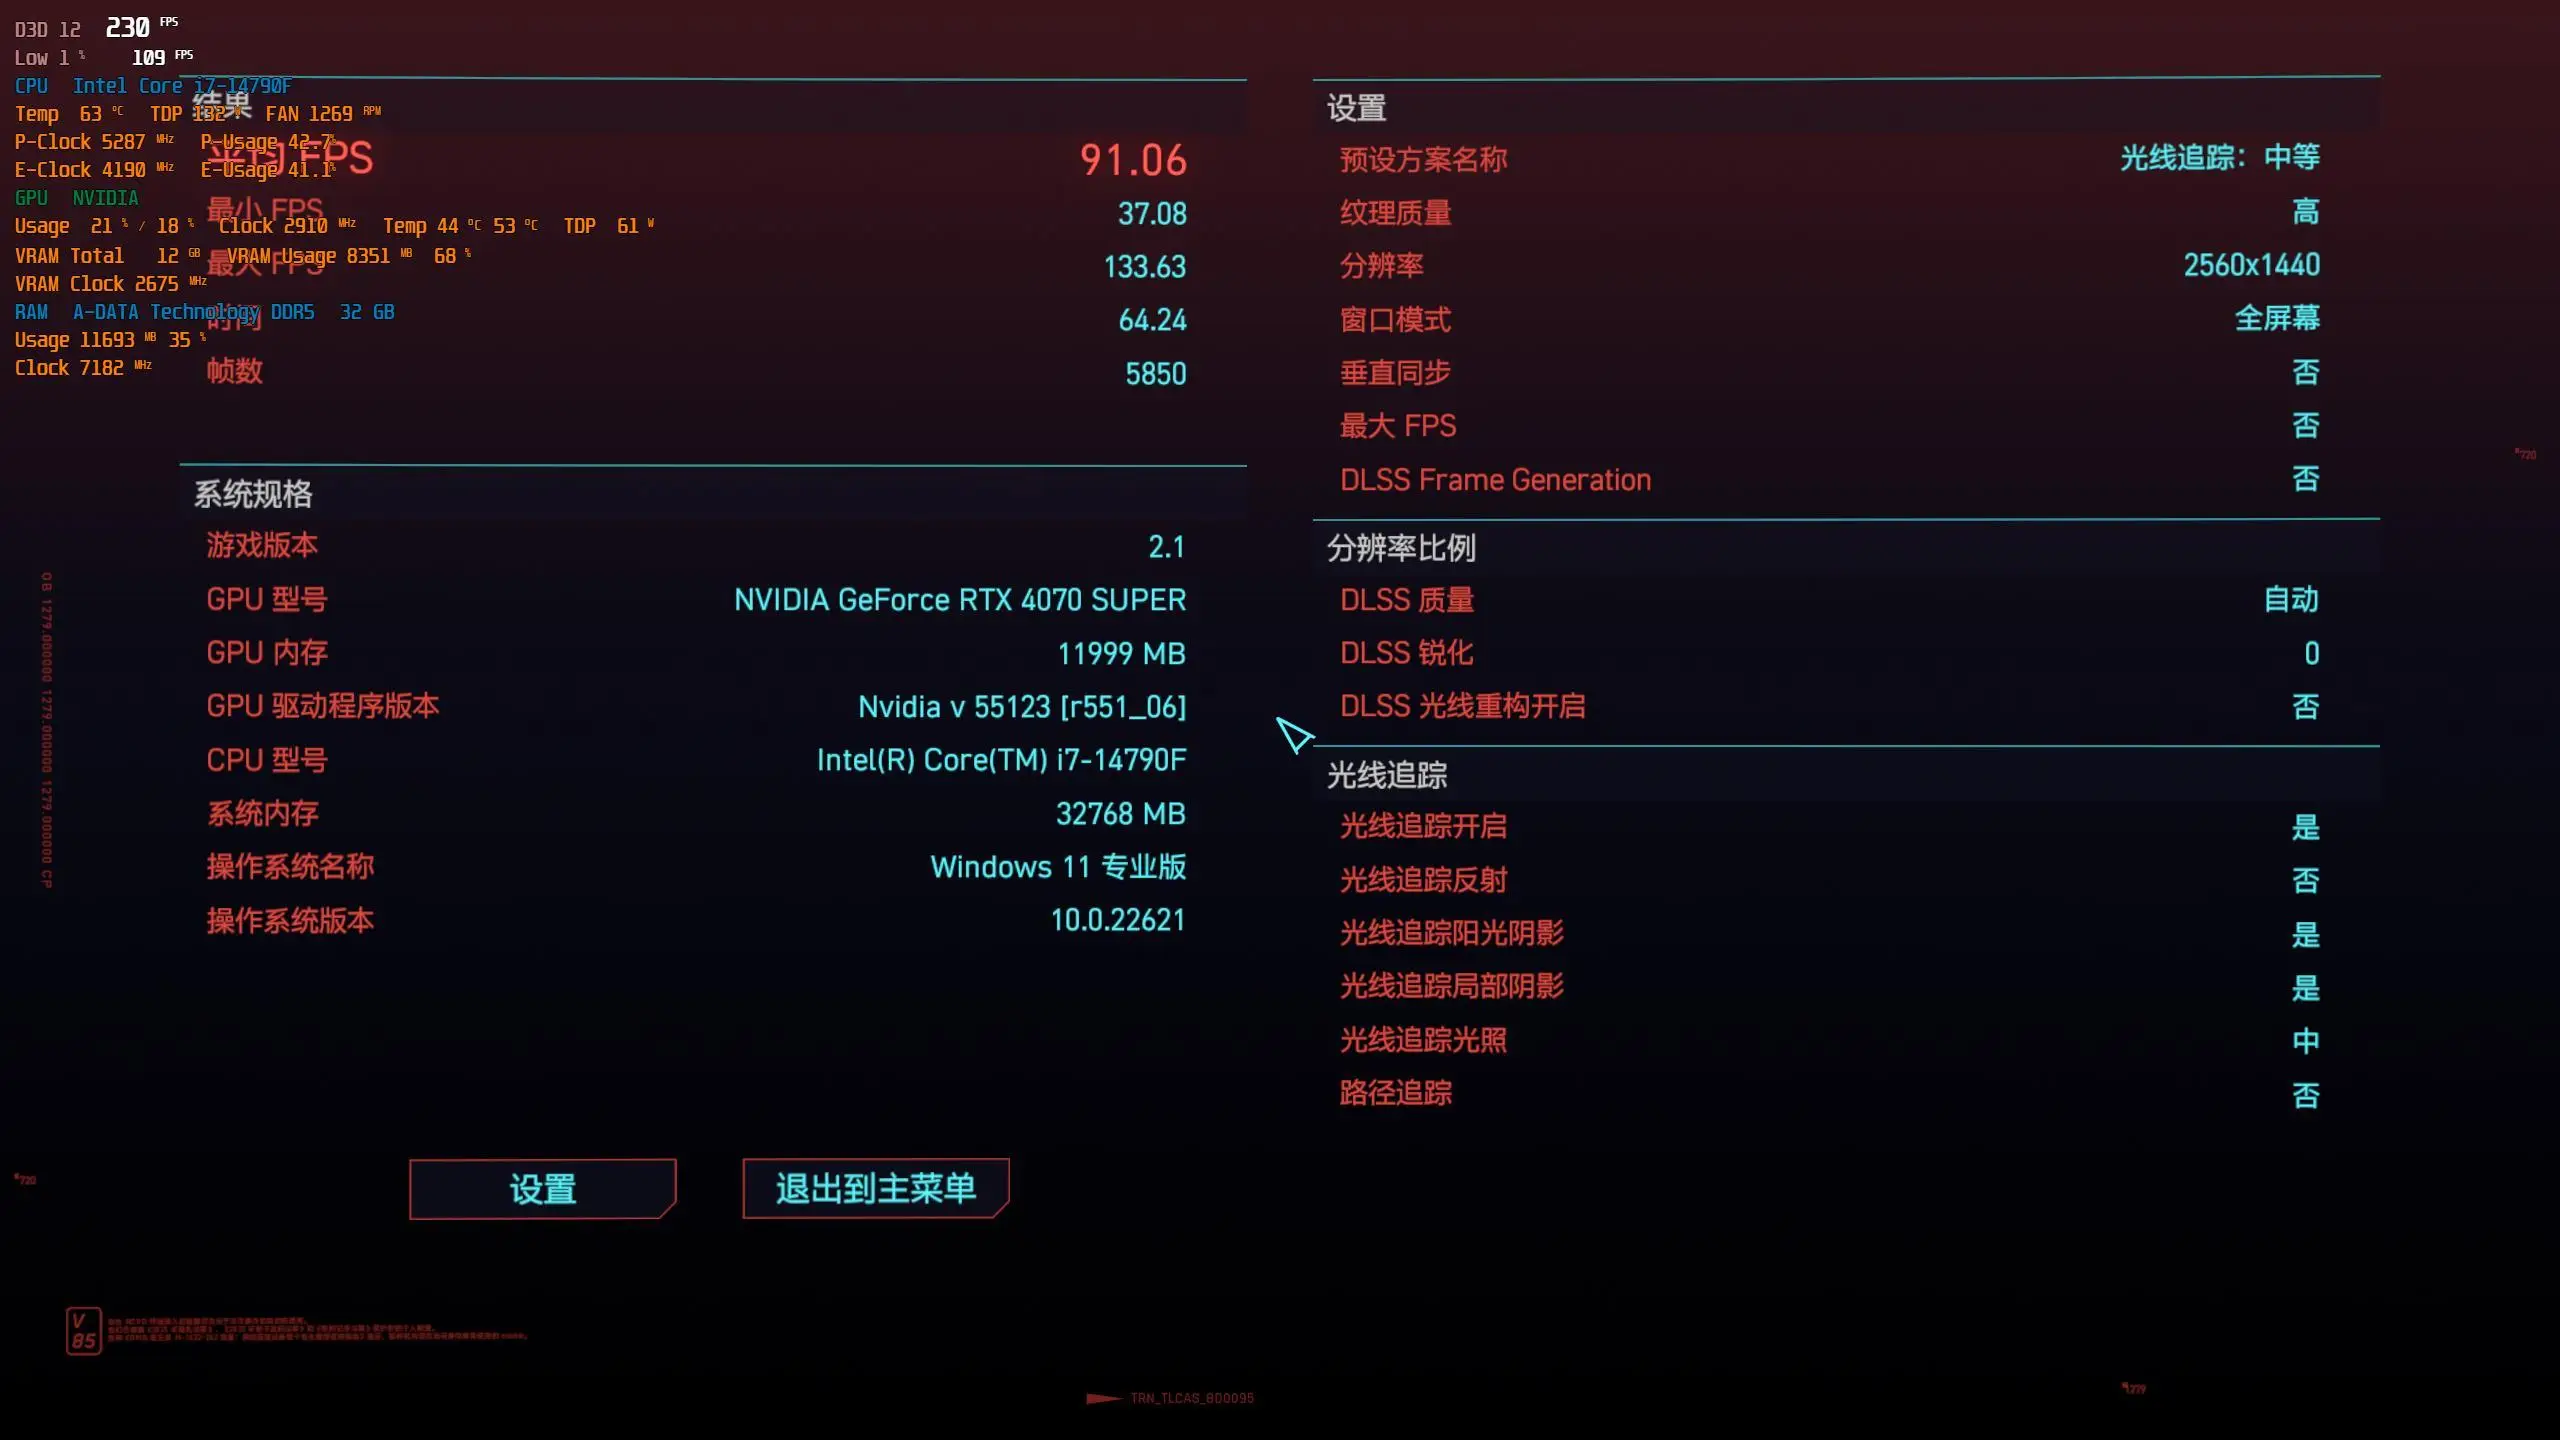Image resolution: width=2560 pixels, height=1440 pixels.
Task: Click 退出到主菜单 (Exit to Main Menu)
Action: (x=876, y=1189)
